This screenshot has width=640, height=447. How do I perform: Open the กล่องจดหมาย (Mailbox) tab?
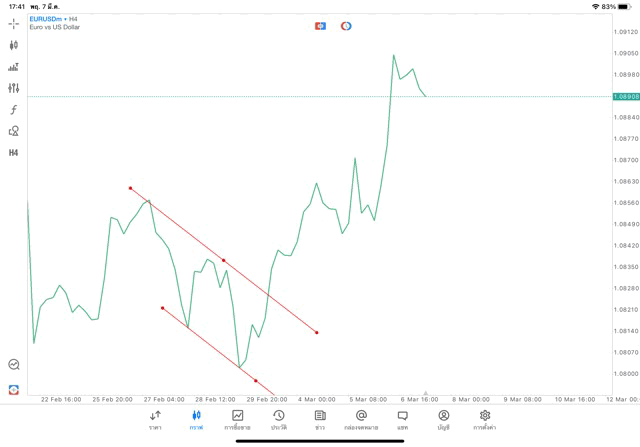361,419
